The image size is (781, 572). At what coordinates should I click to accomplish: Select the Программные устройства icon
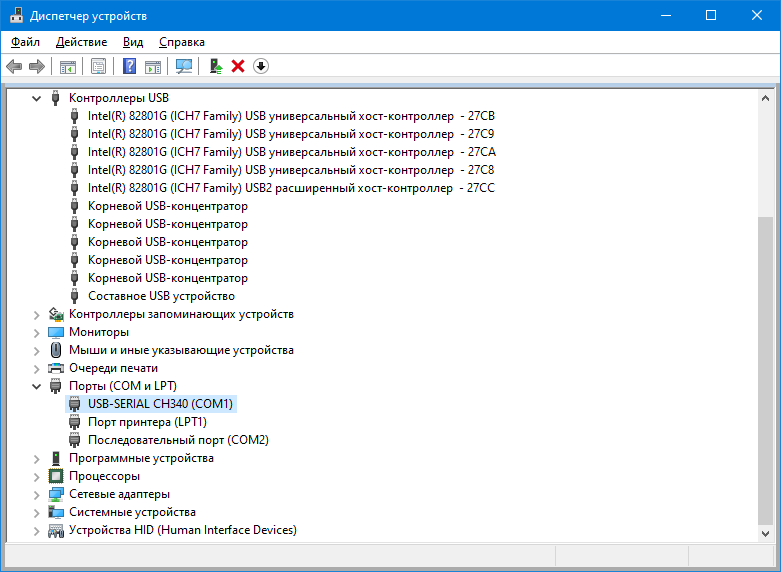point(56,458)
